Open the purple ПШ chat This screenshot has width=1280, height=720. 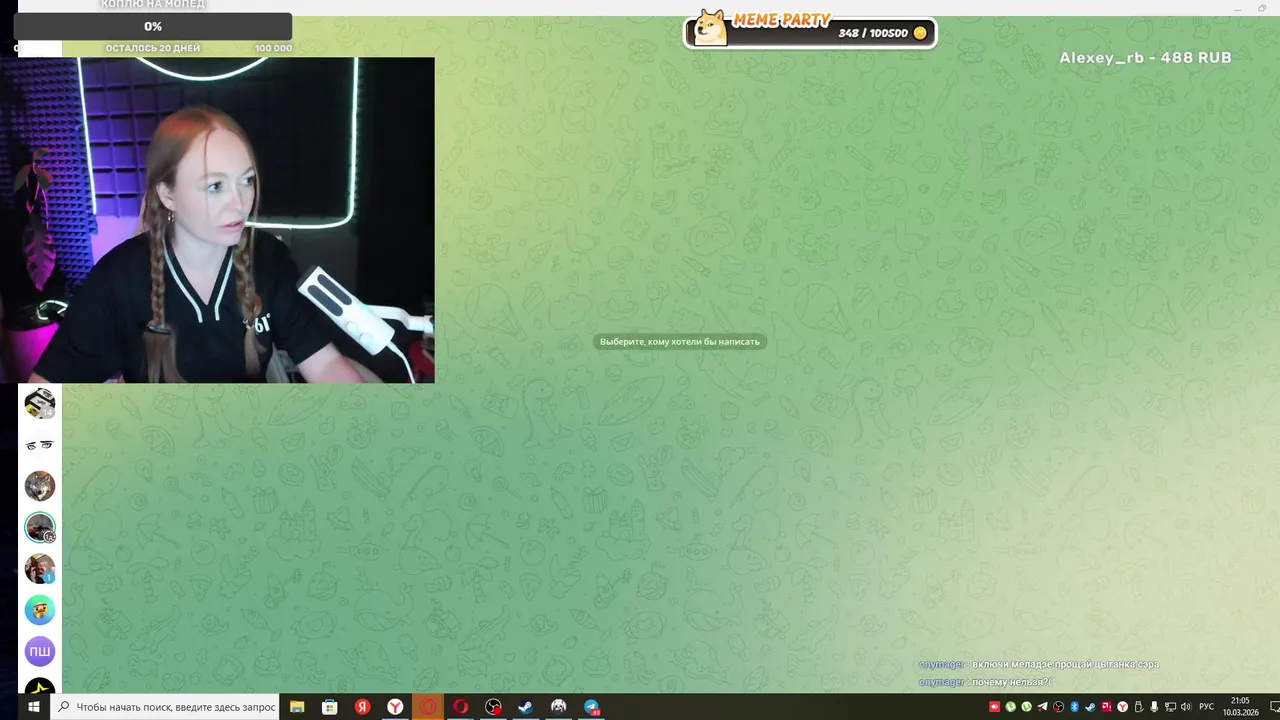tap(40, 651)
